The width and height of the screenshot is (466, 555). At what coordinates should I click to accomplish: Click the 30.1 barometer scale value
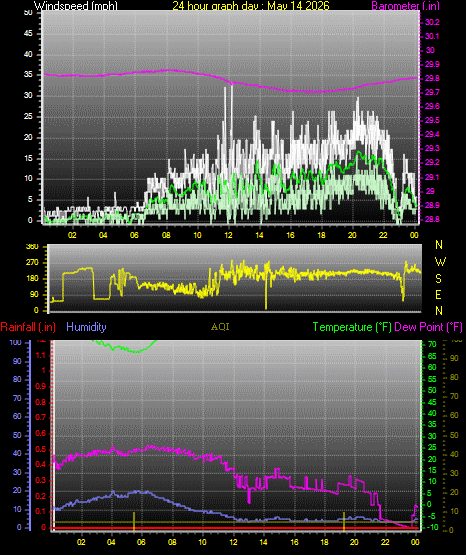432,36
